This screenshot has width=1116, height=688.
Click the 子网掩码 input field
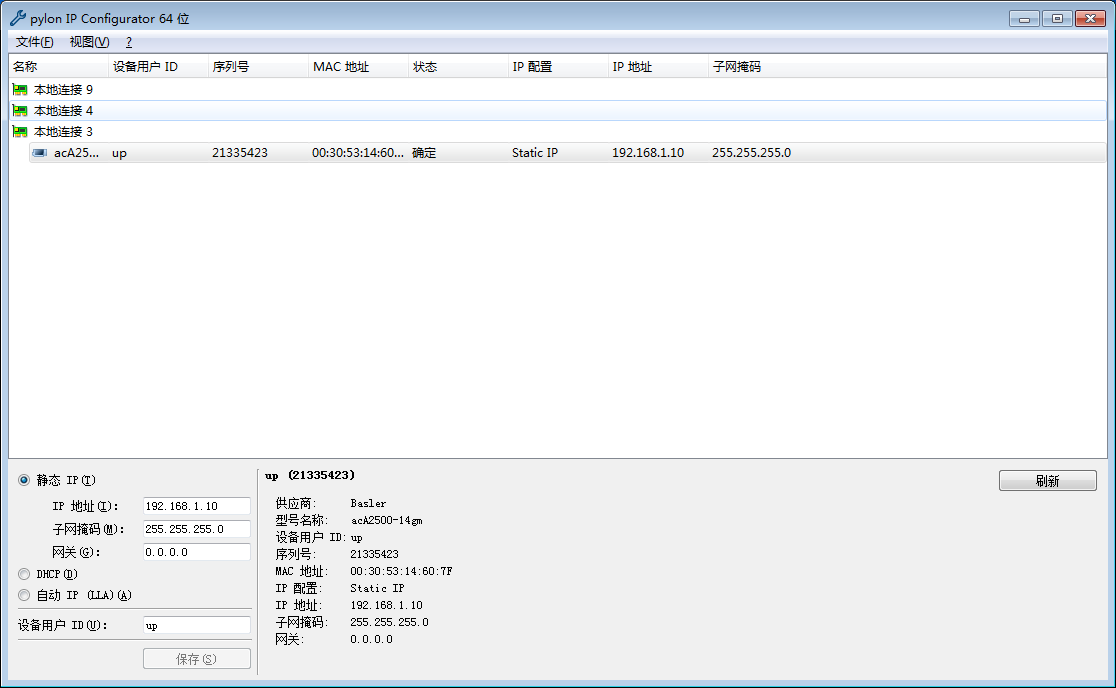pyautogui.click(x=196, y=529)
